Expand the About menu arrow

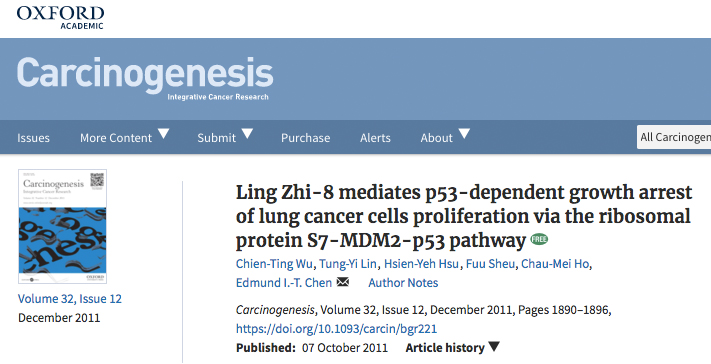click(464, 134)
